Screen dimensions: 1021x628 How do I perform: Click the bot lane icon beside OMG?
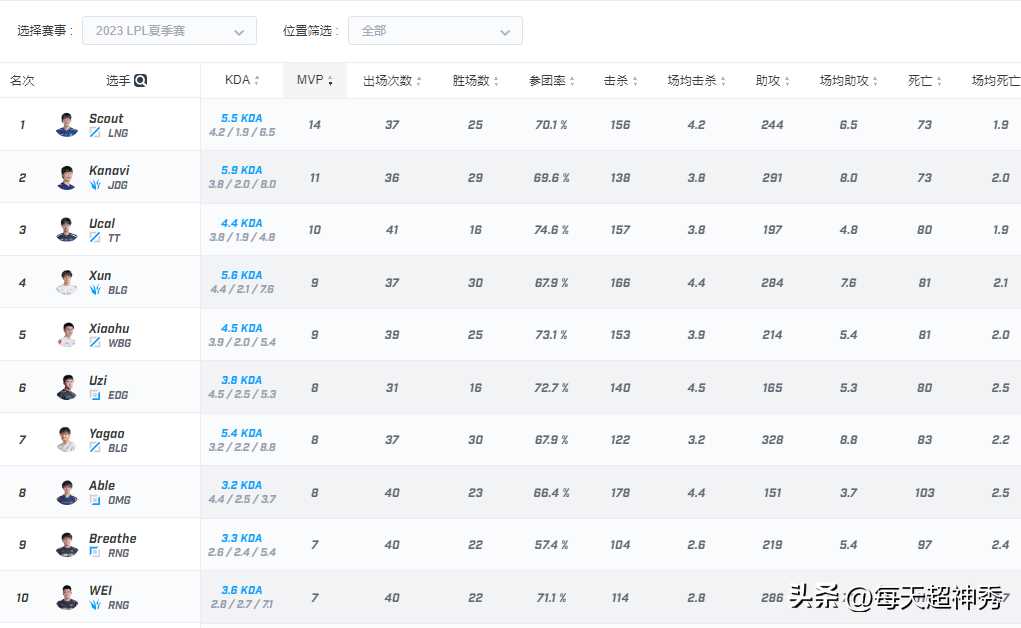[x=95, y=500]
